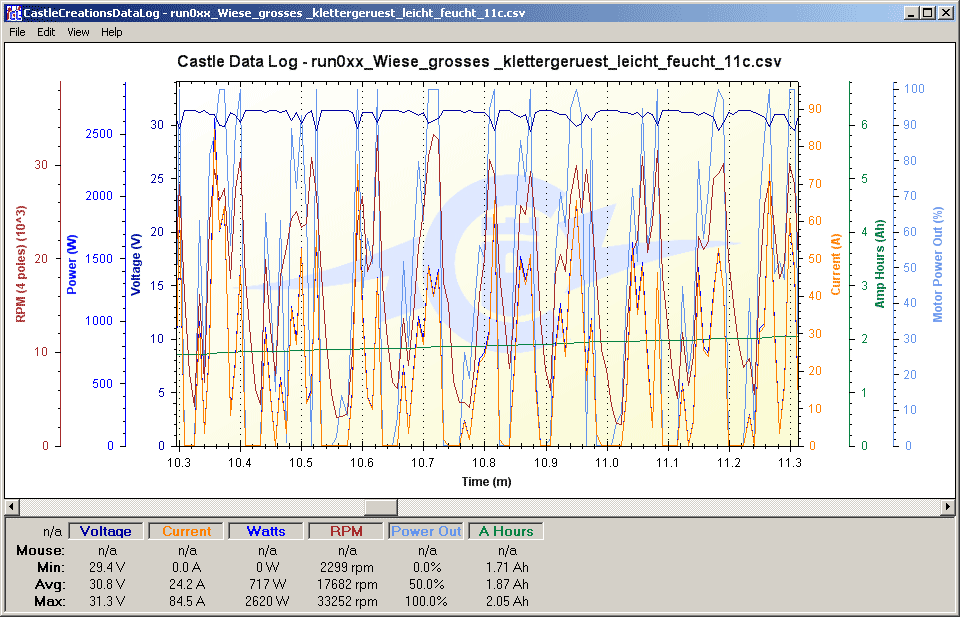Click the horizontal scrollbar thumb
The width and height of the screenshot is (960, 617).
tap(381, 507)
